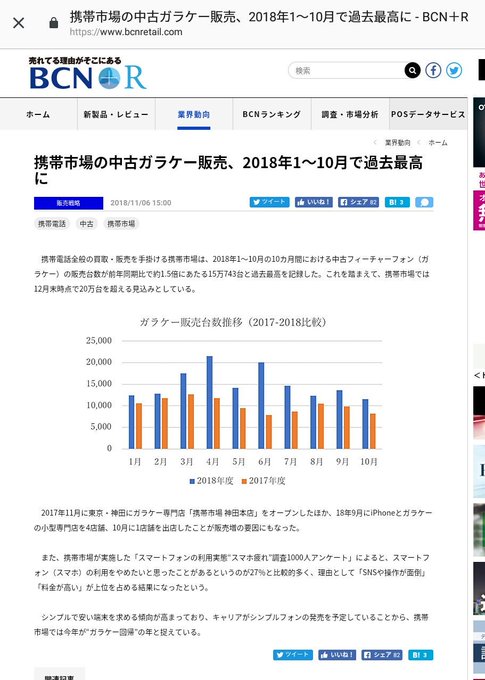Close the browser tab with the X icon

coord(19,23)
